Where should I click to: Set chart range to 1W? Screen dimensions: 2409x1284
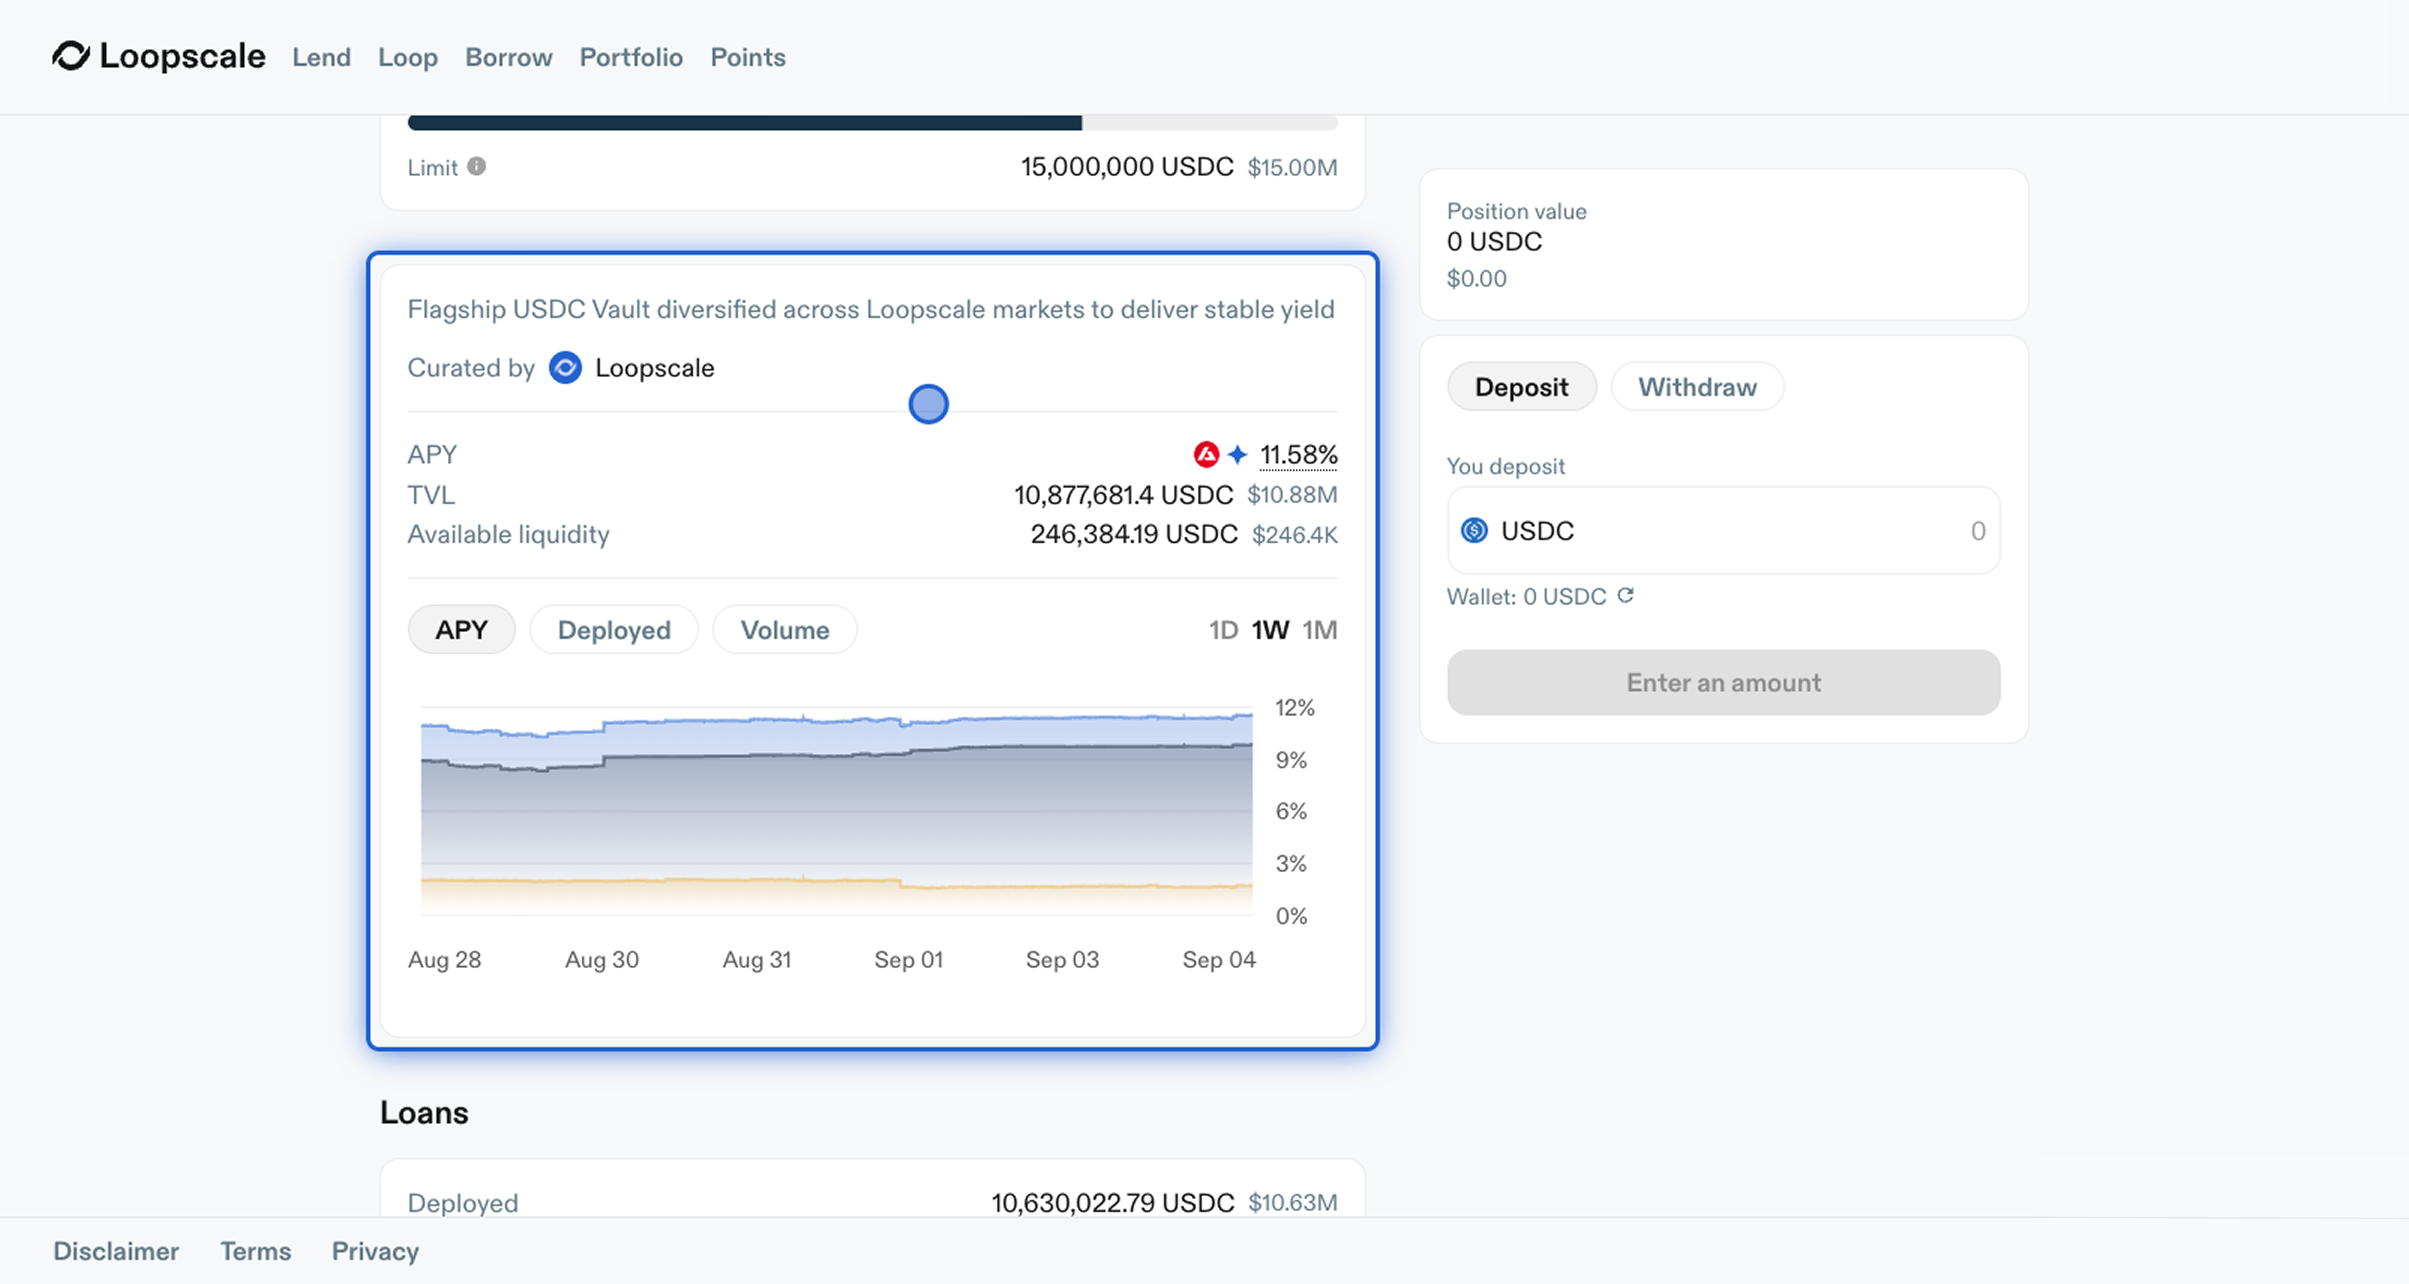pyautogui.click(x=1270, y=630)
